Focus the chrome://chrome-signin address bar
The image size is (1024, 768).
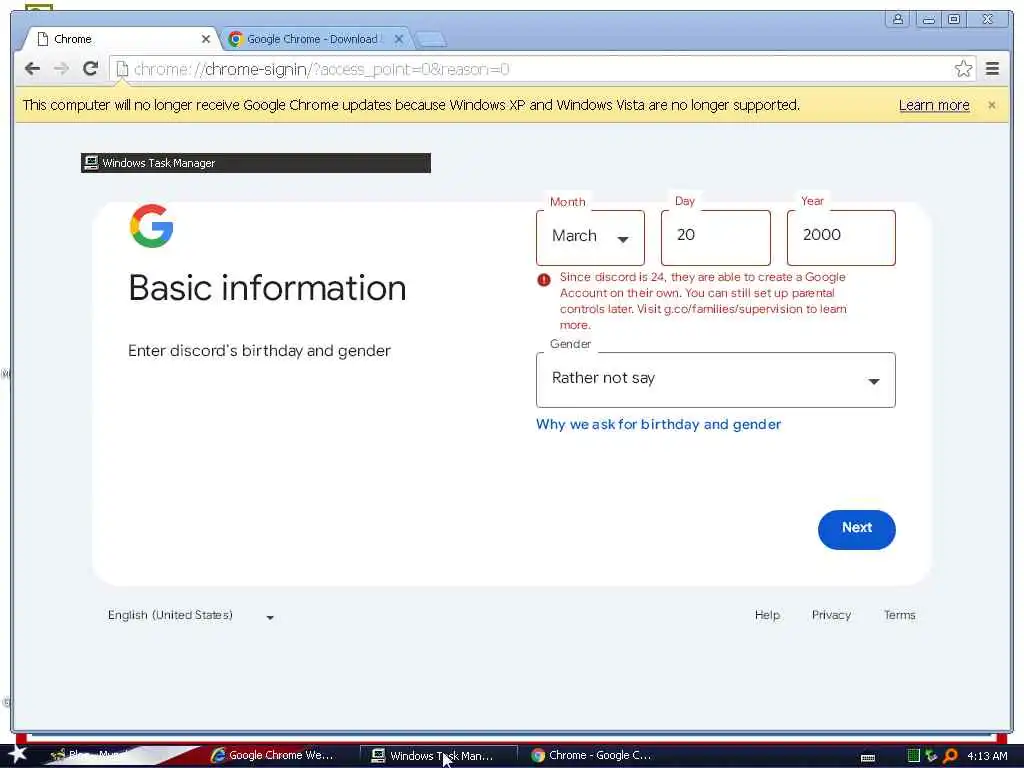[542, 69]
